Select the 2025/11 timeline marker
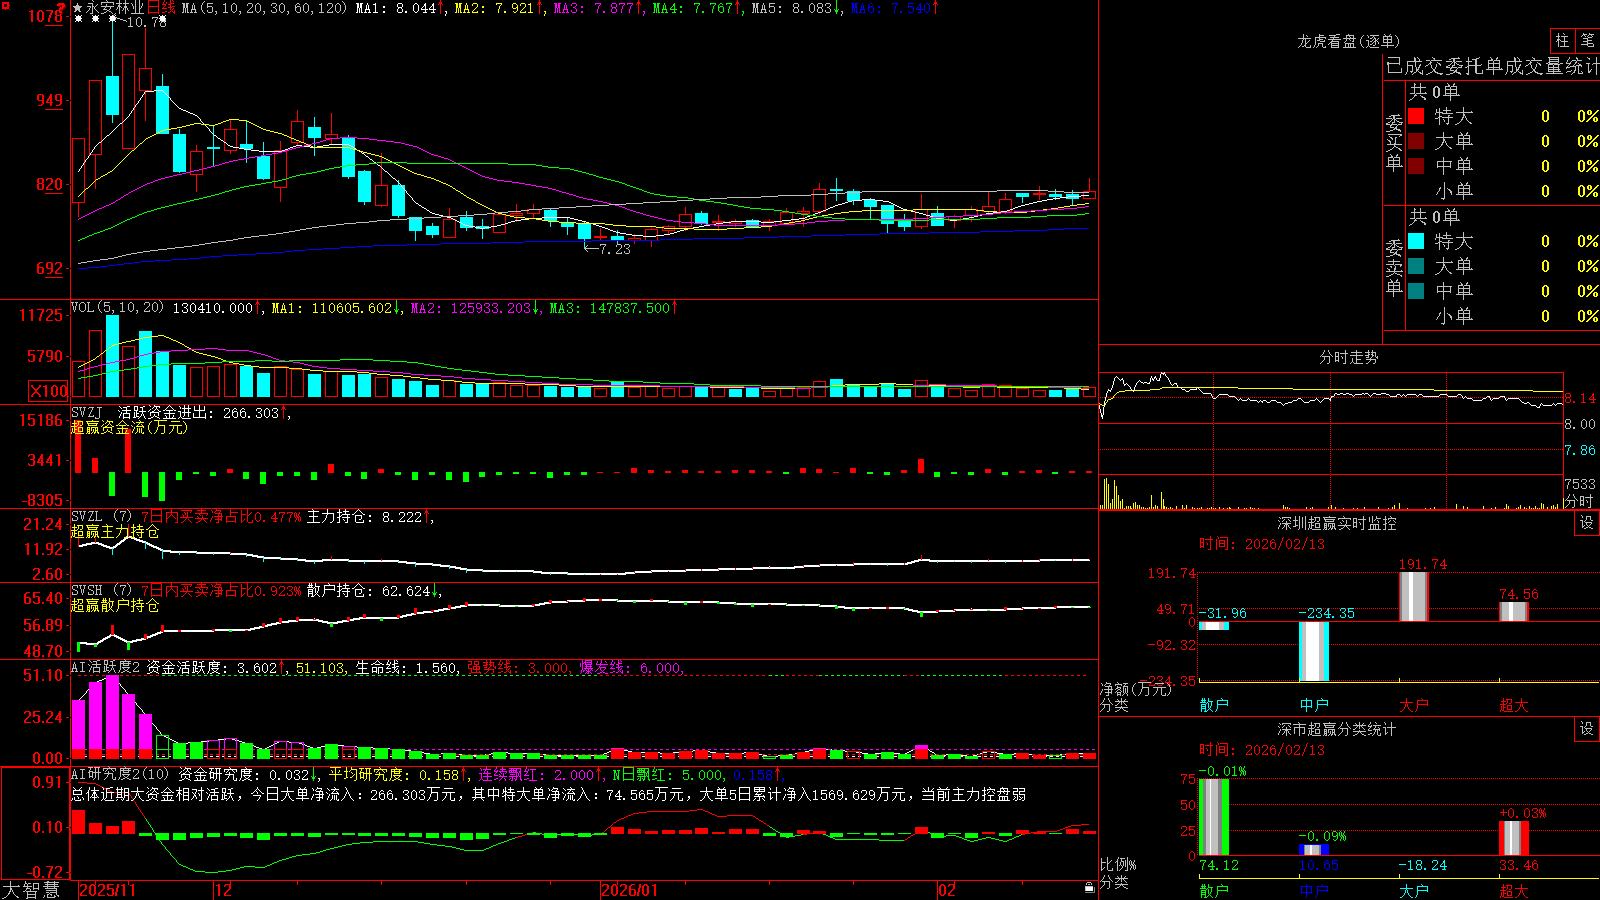Screen dimensions: 1600x900 click(x=107, y=890)
